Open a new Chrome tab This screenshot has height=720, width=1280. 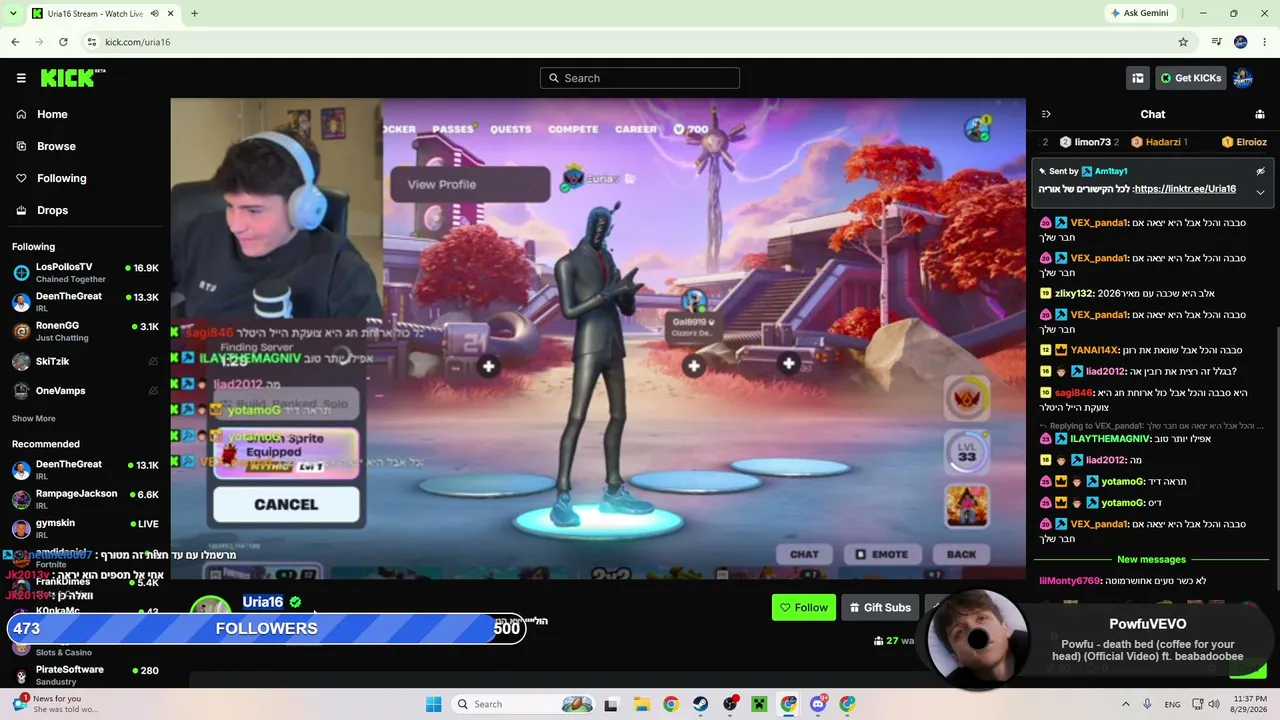pyautogui.click(x=194, y=13)
